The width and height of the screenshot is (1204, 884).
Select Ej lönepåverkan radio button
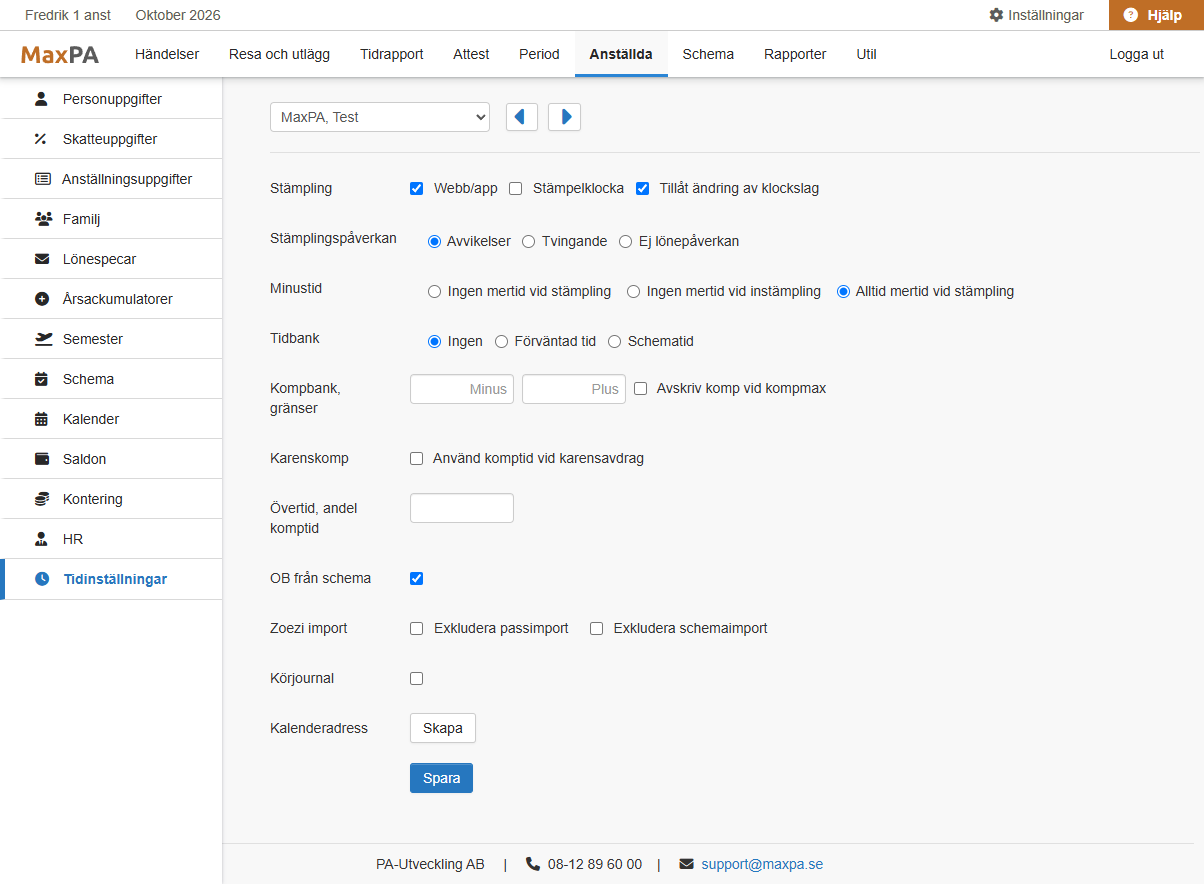[626, 241]
